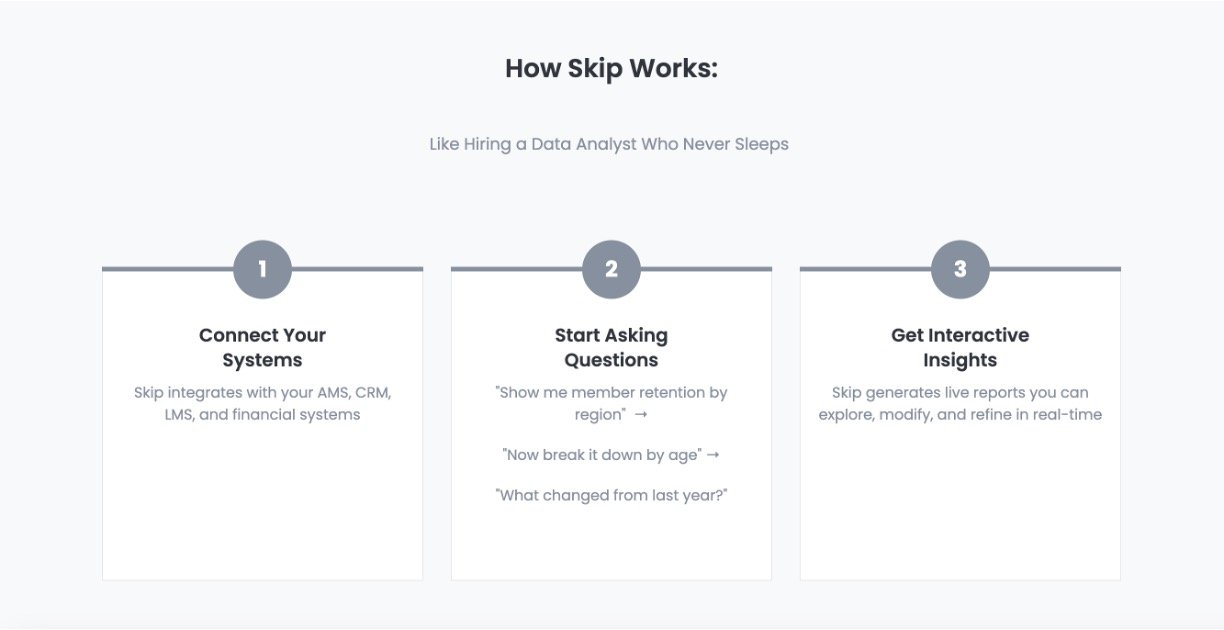This screenshot has width=1224, height=630.
Task: Open the "Start Asking Questions" card title
Action: coord(611,347)
